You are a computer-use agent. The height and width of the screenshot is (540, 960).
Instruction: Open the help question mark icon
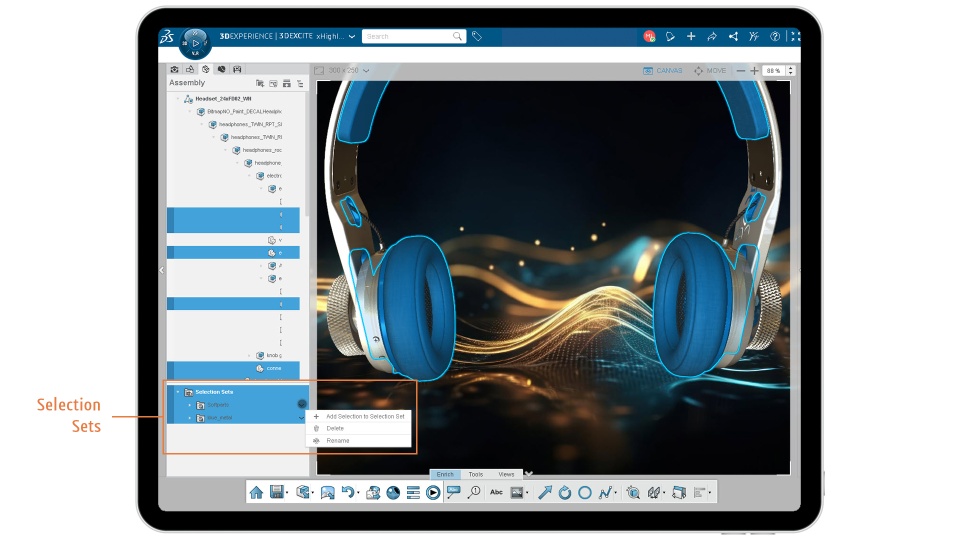[x=775, y=37]
